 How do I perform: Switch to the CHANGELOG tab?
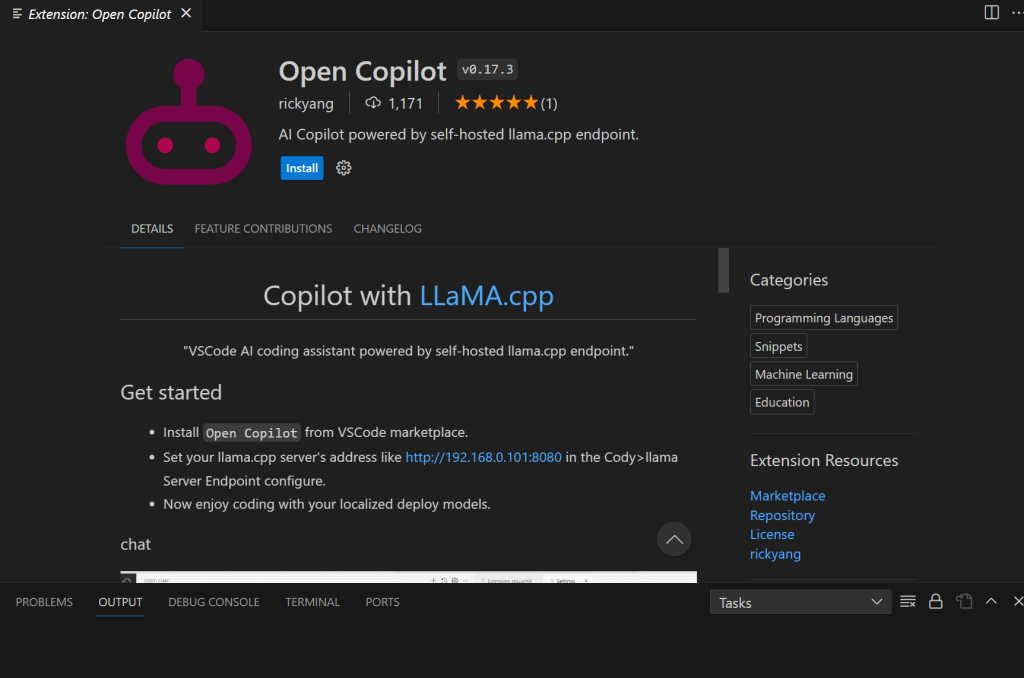[387, 229]
